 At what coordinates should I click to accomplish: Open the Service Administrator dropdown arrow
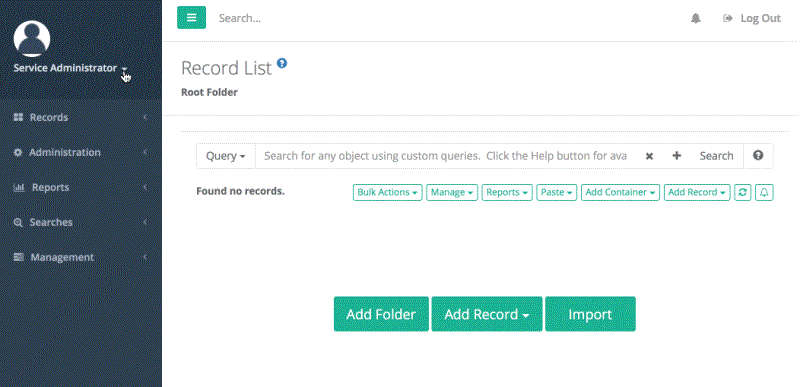124,69
